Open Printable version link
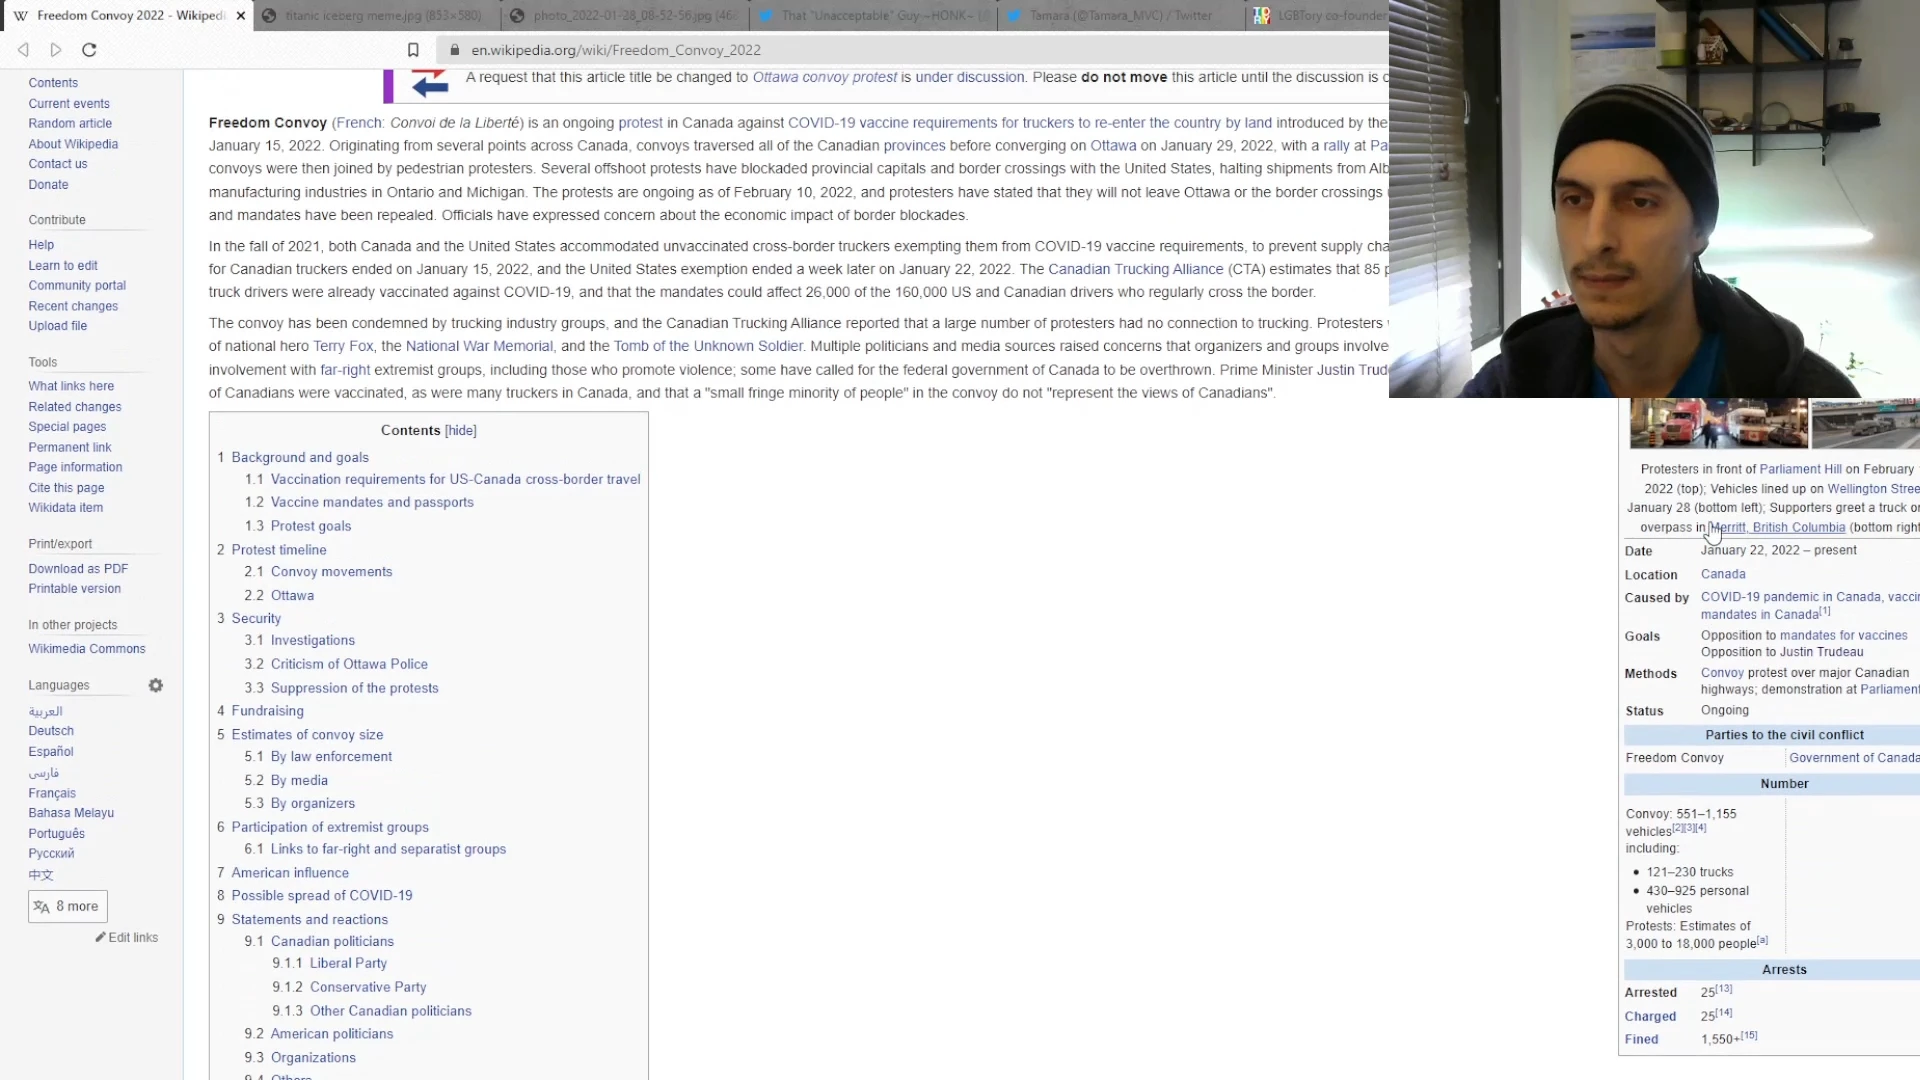This screenshot has height=1080, width=1920. (x=74, y=589)
